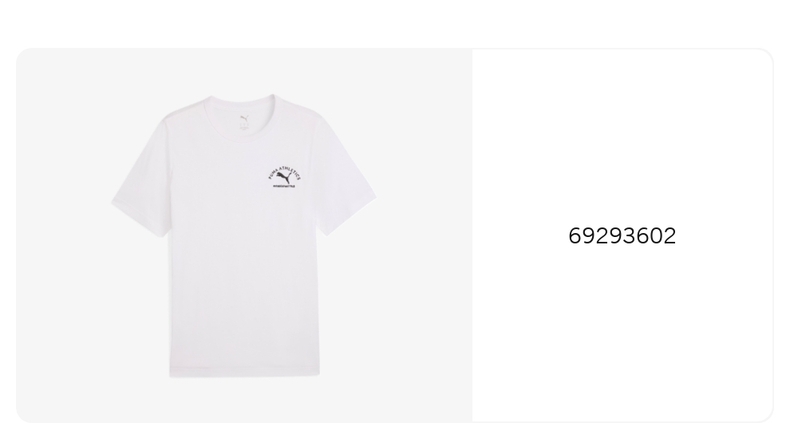Click the white panel above the product code
Viewport: 790px width, 423px height.
[622, 136]
